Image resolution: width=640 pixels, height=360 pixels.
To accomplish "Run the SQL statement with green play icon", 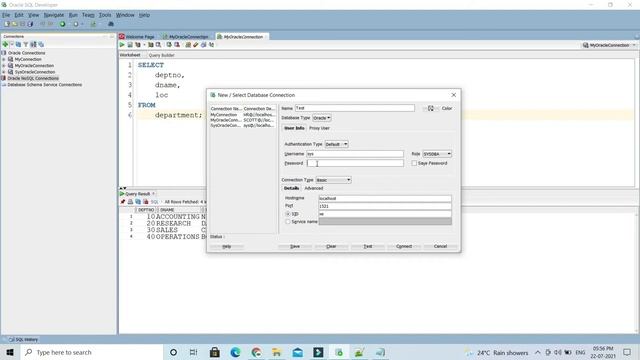I will (122, 44).
